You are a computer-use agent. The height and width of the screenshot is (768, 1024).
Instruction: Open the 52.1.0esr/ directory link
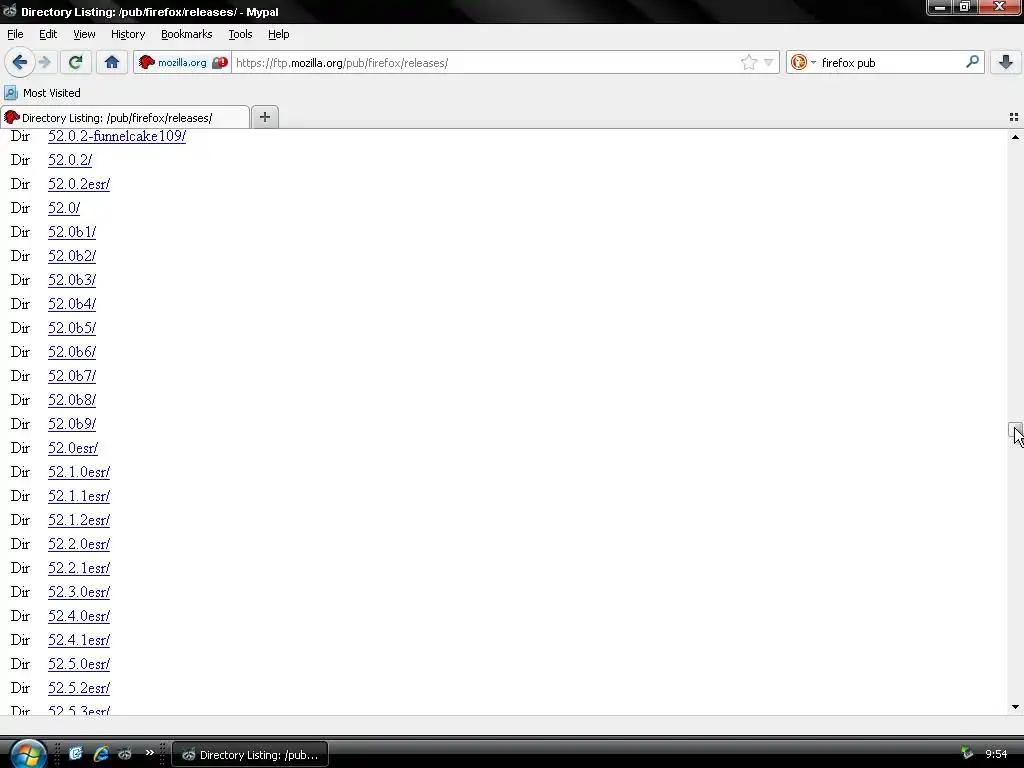(79, 472)
